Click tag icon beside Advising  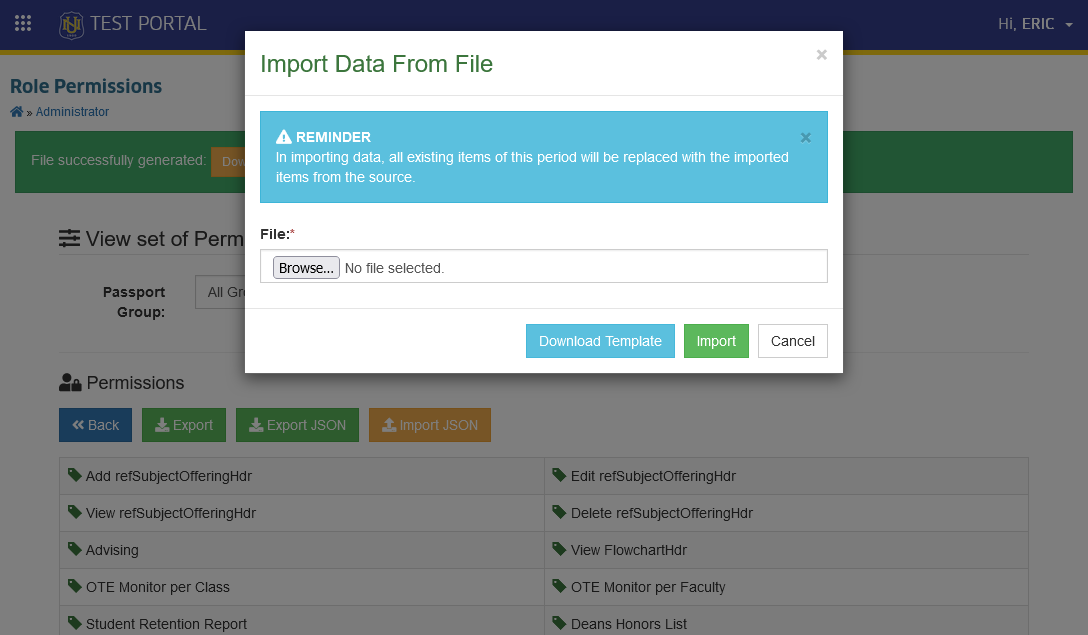(75, 549)
